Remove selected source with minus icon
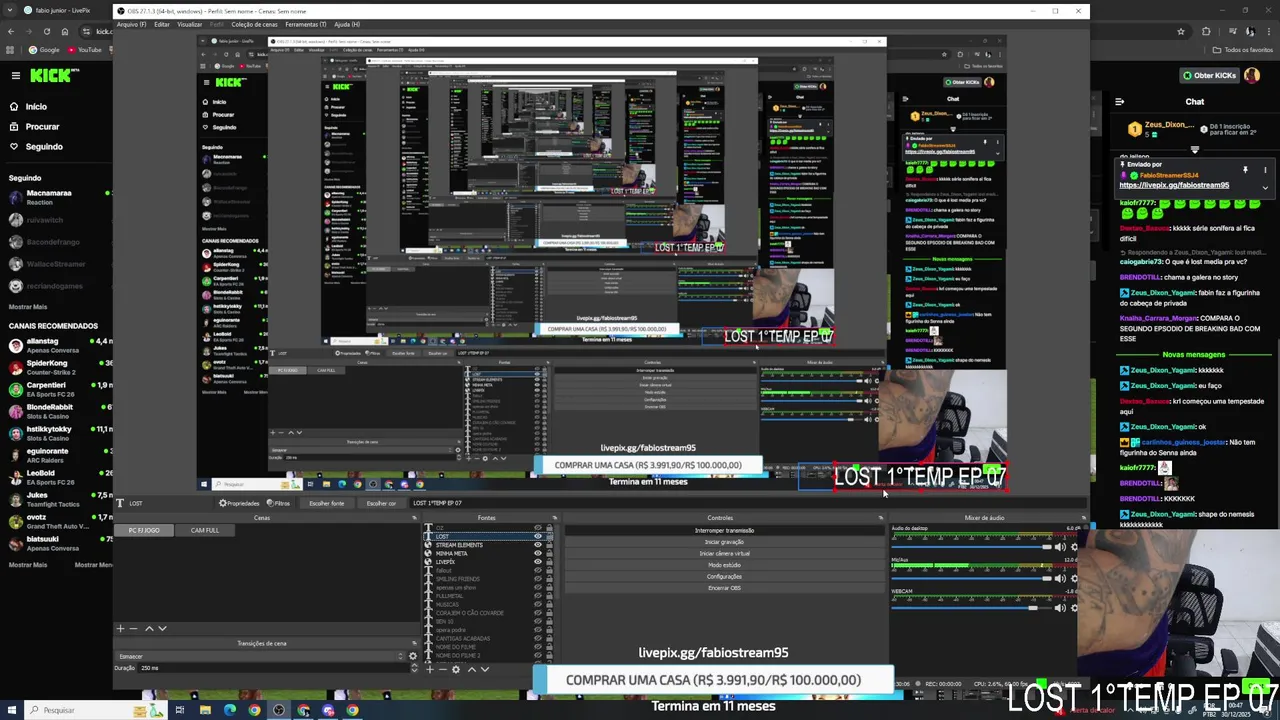The height and width of the screenshot is (720, 1280). tap(443, 669)
